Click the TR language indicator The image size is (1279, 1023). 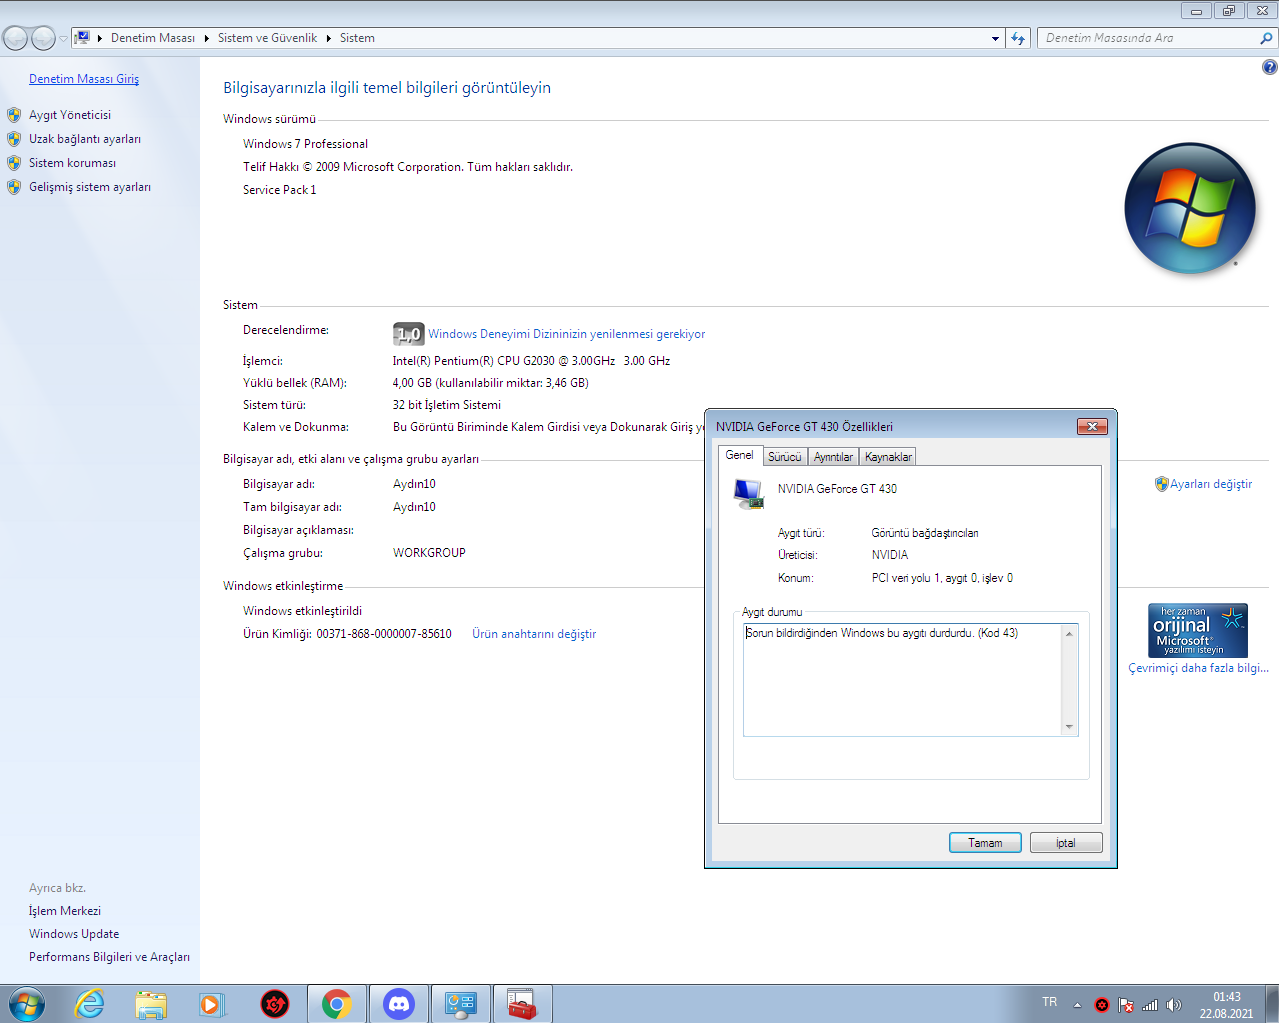click(1049, 1002)
